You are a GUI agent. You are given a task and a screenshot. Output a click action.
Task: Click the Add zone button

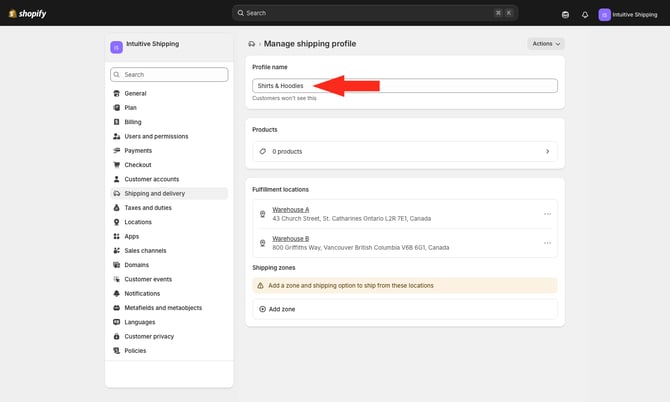coord(405,309)
